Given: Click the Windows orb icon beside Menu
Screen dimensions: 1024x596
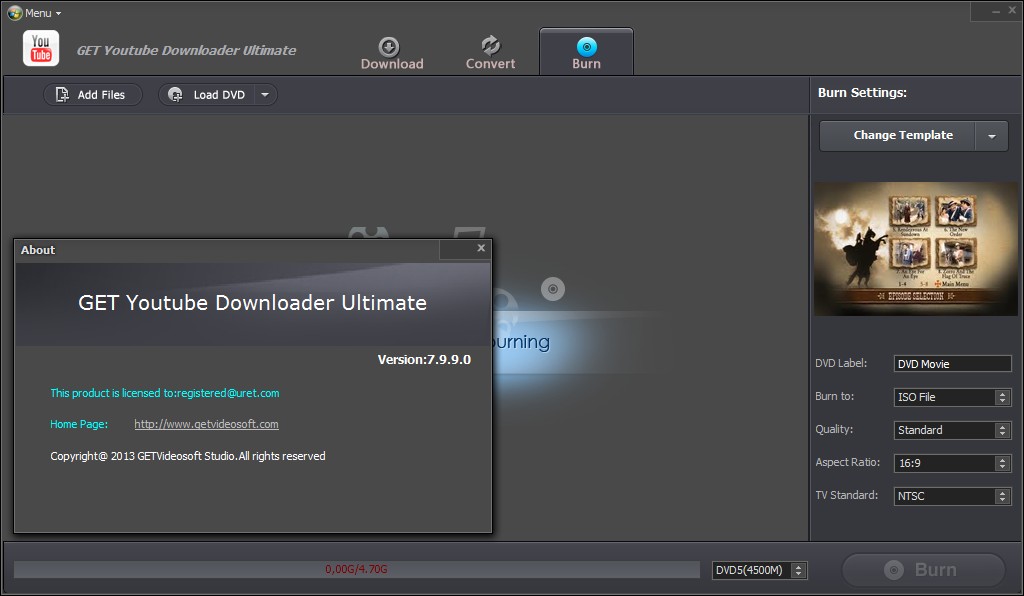Looking at the screenshot, I should tap(14, 13).
